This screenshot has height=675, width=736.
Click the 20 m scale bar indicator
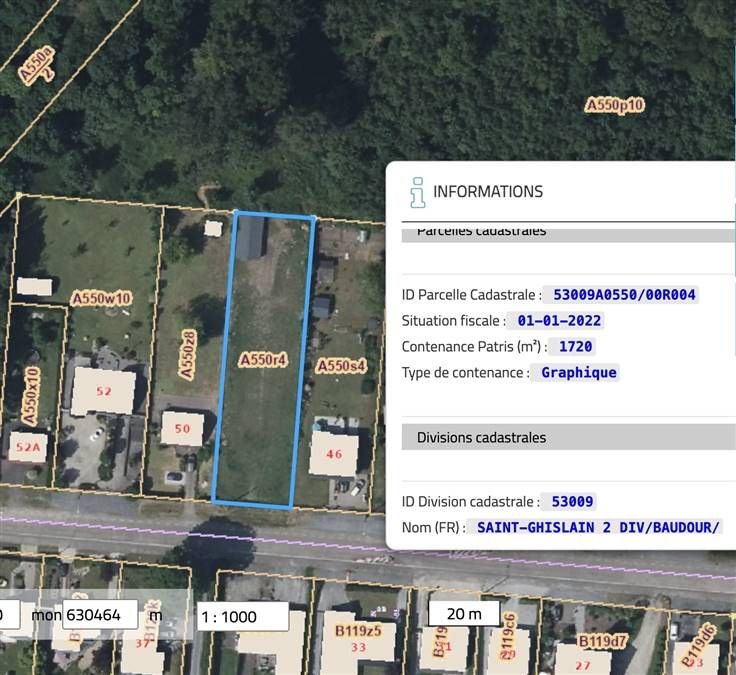[x=464, y=613]
